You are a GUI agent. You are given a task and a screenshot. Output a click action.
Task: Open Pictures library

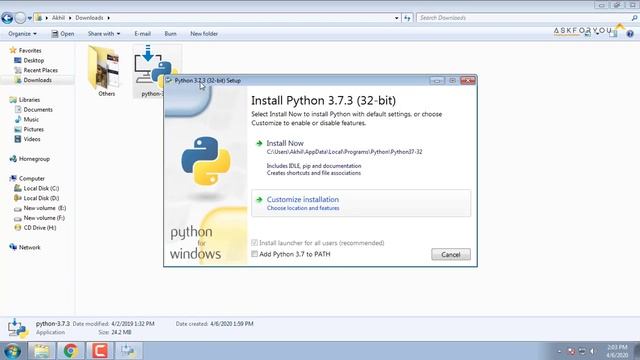click(33, 129)
